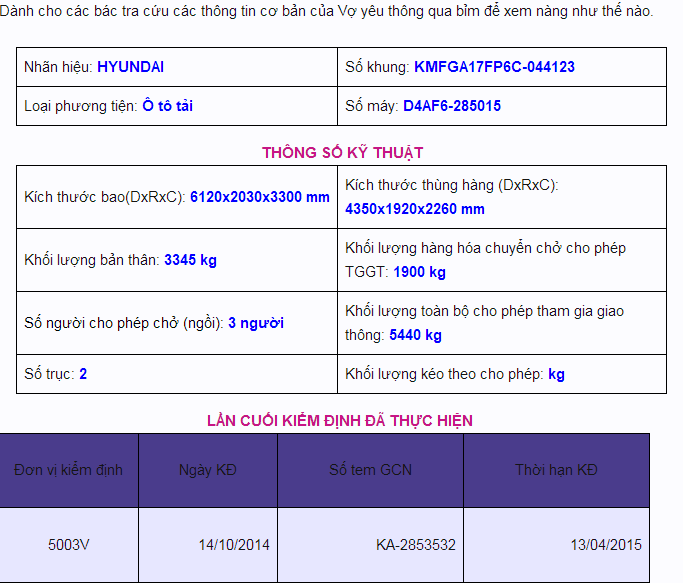Select chassis number KMFGA17FP6C-044123

click(x=494, y=67)
